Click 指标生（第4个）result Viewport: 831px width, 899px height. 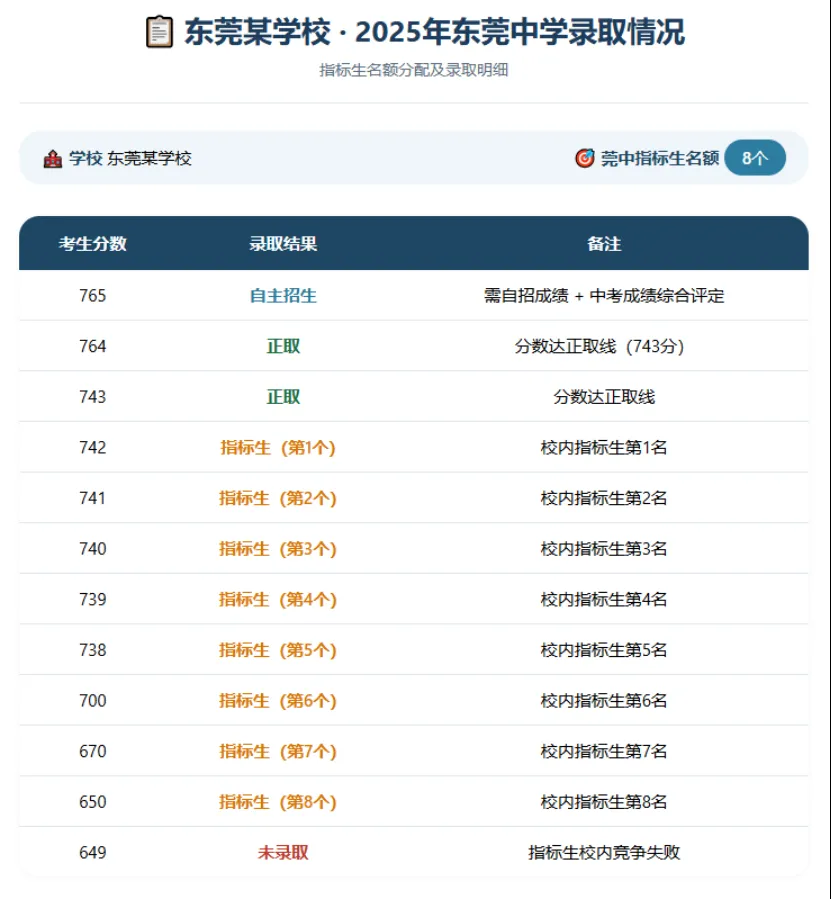[278, 599]
